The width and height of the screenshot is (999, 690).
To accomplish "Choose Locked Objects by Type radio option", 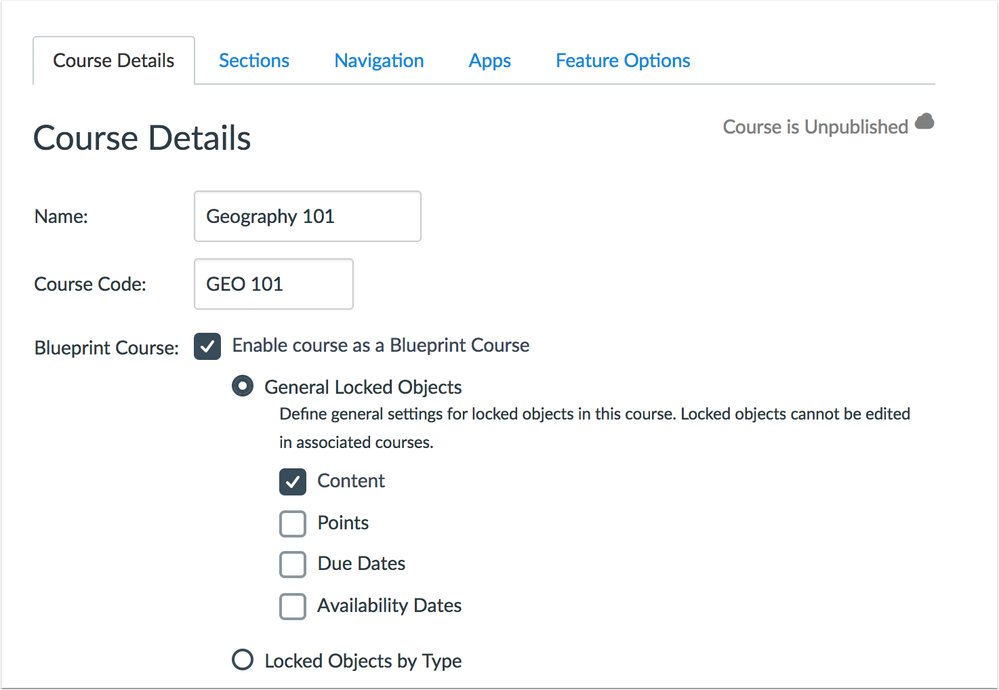I will point(243,659).
